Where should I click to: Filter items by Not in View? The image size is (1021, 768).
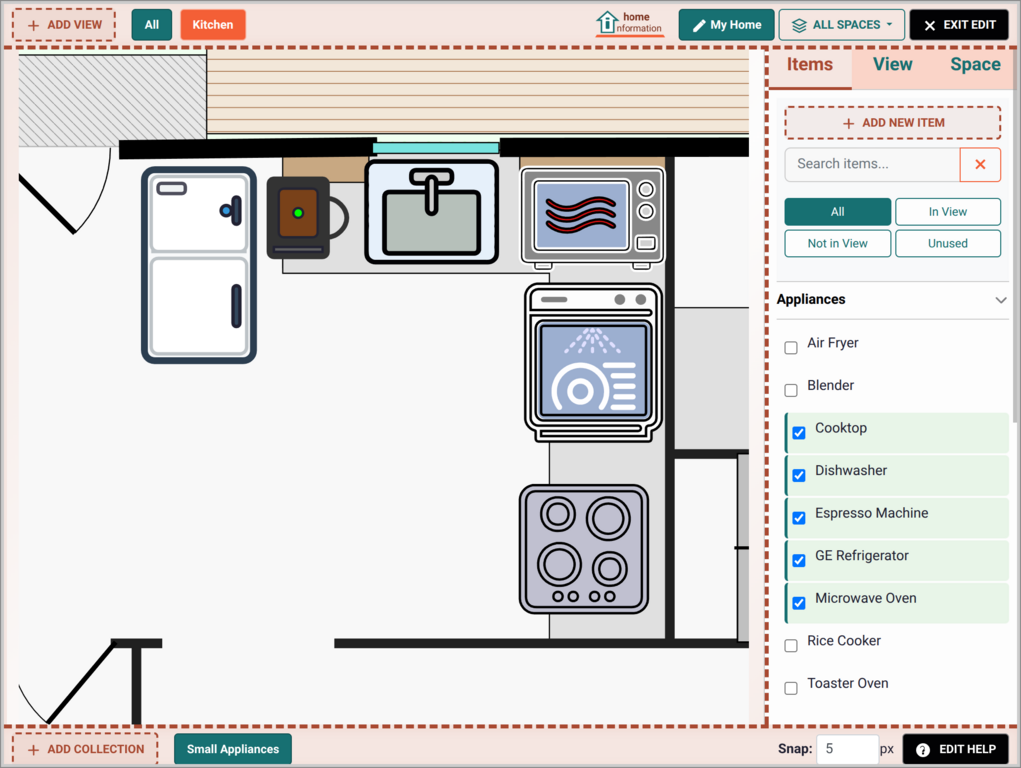point(837,244)
